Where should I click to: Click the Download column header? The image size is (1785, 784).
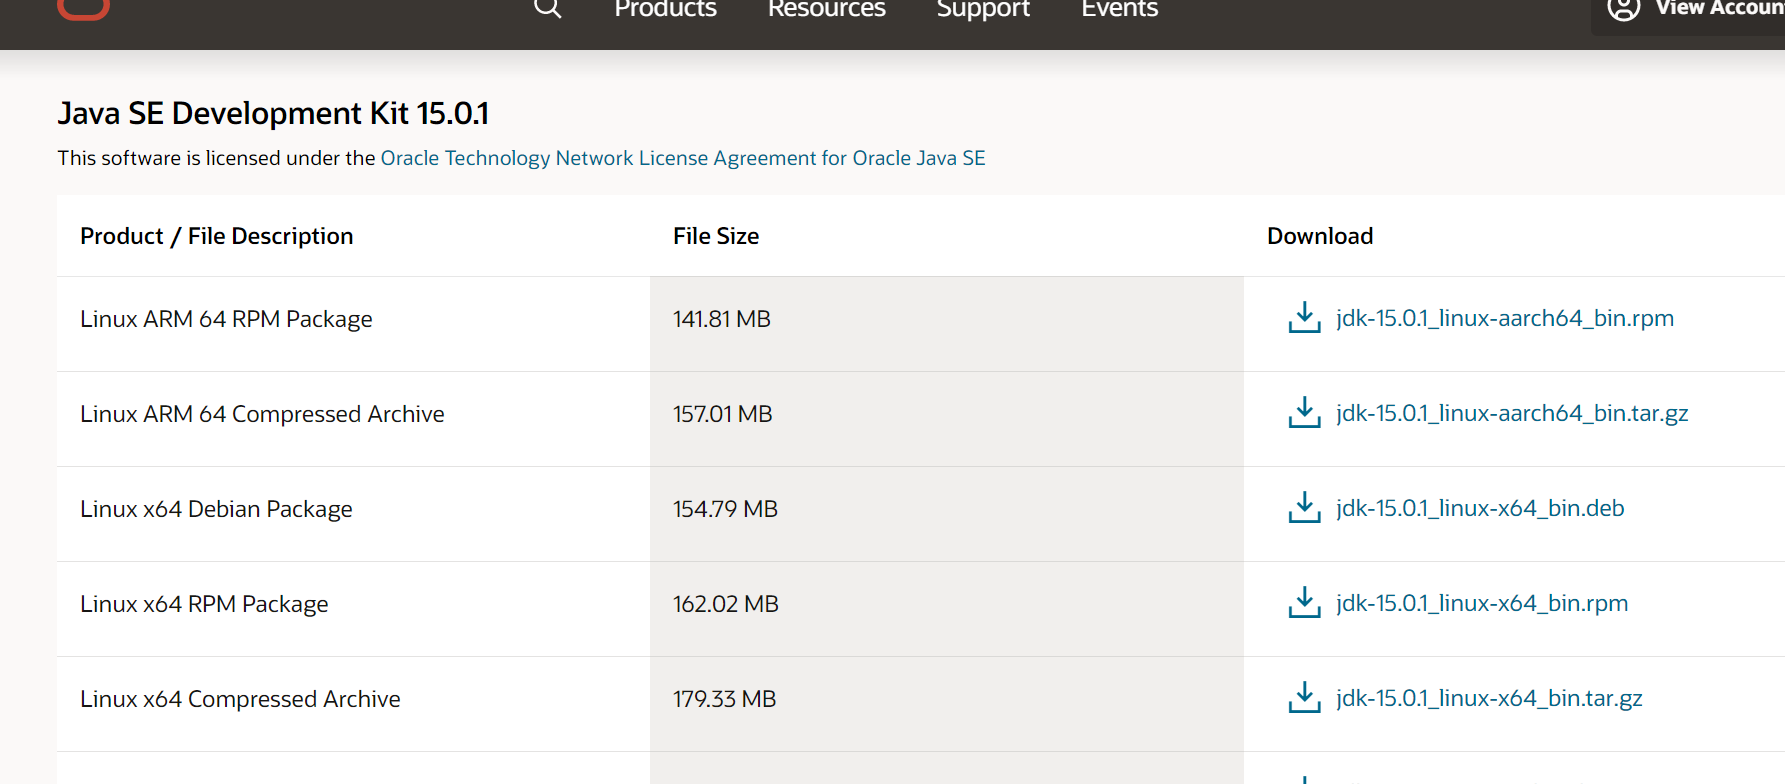(1320, 236)
